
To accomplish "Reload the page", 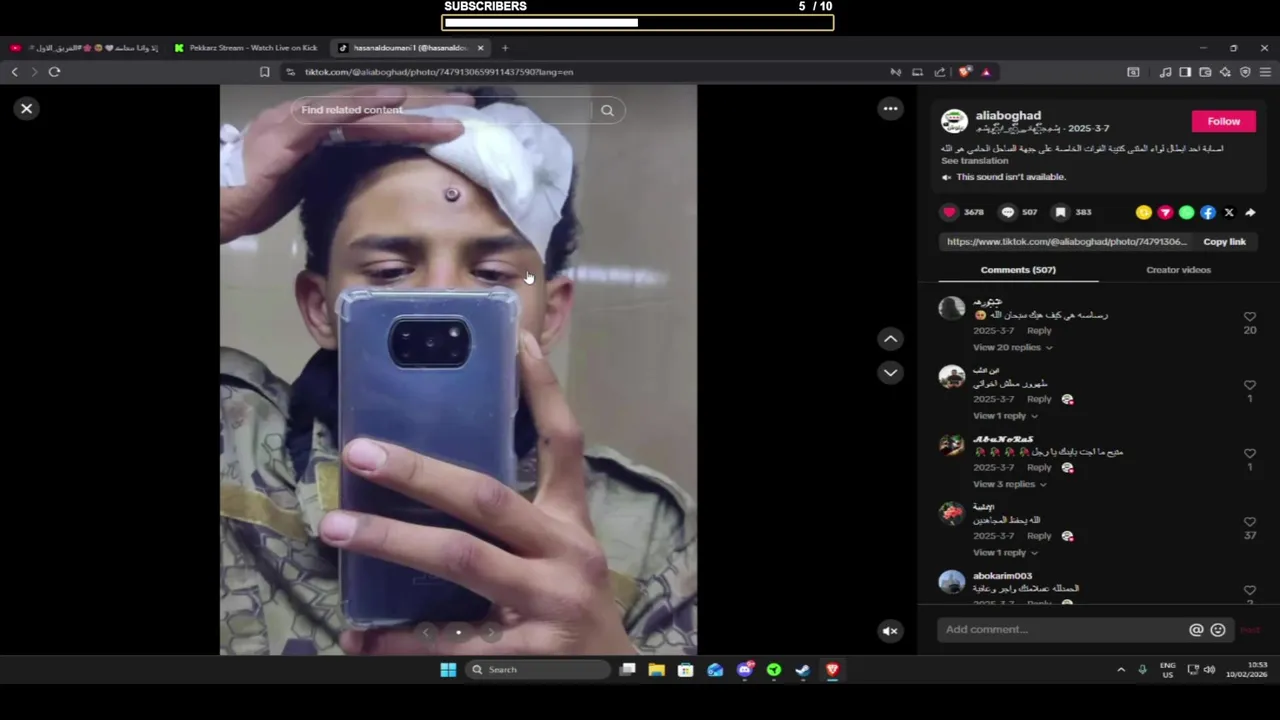I will 54,72.
